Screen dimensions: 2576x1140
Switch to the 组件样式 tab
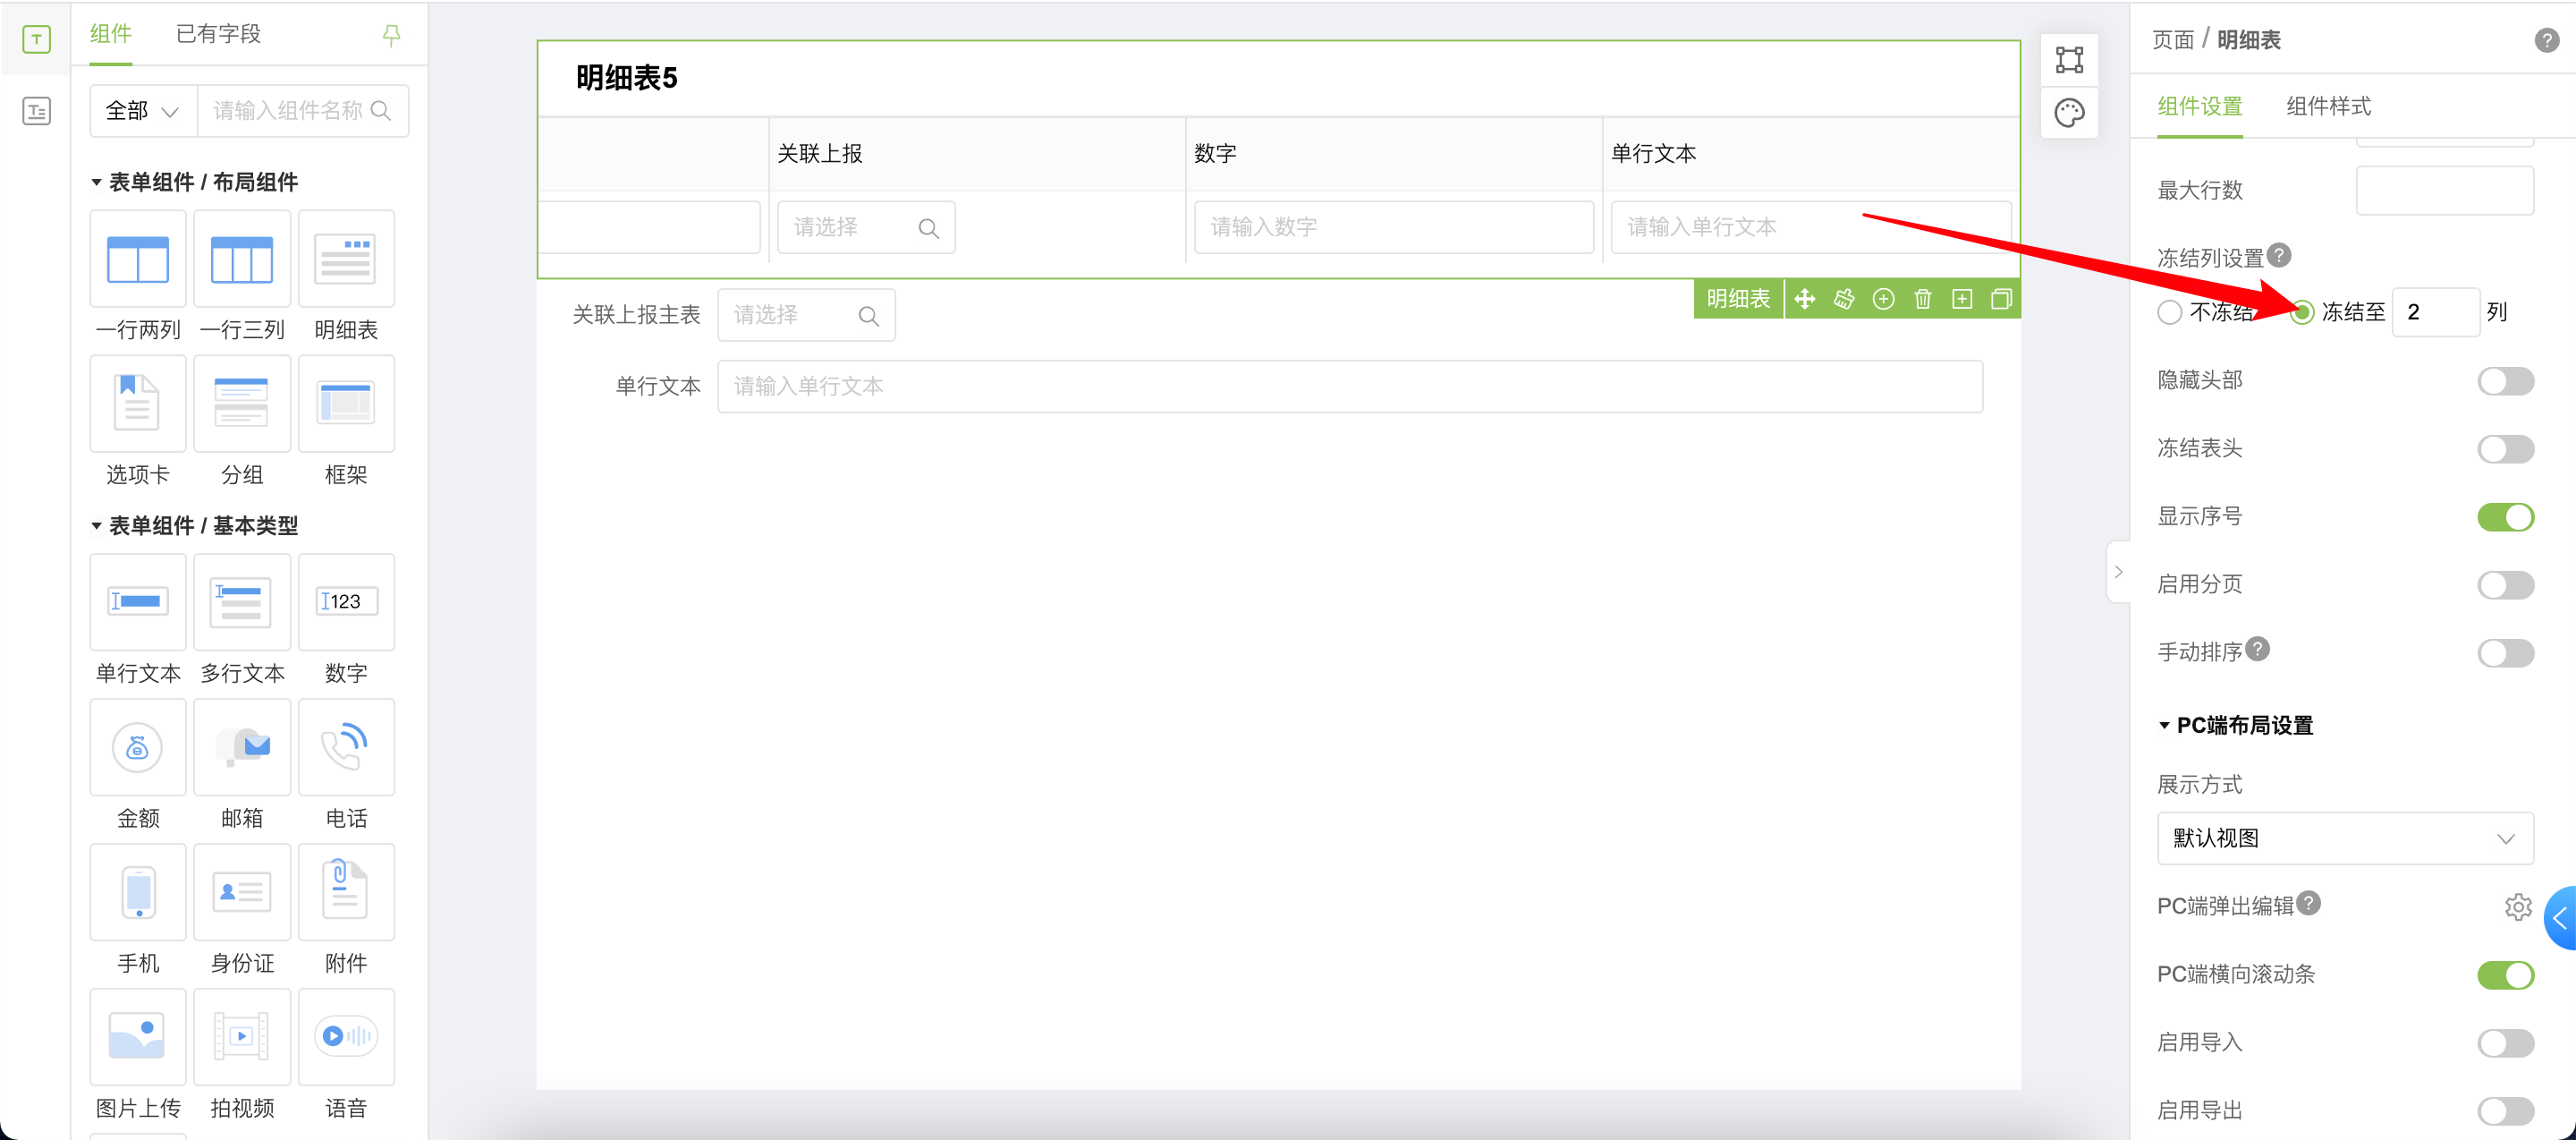tap(2328, 106)
